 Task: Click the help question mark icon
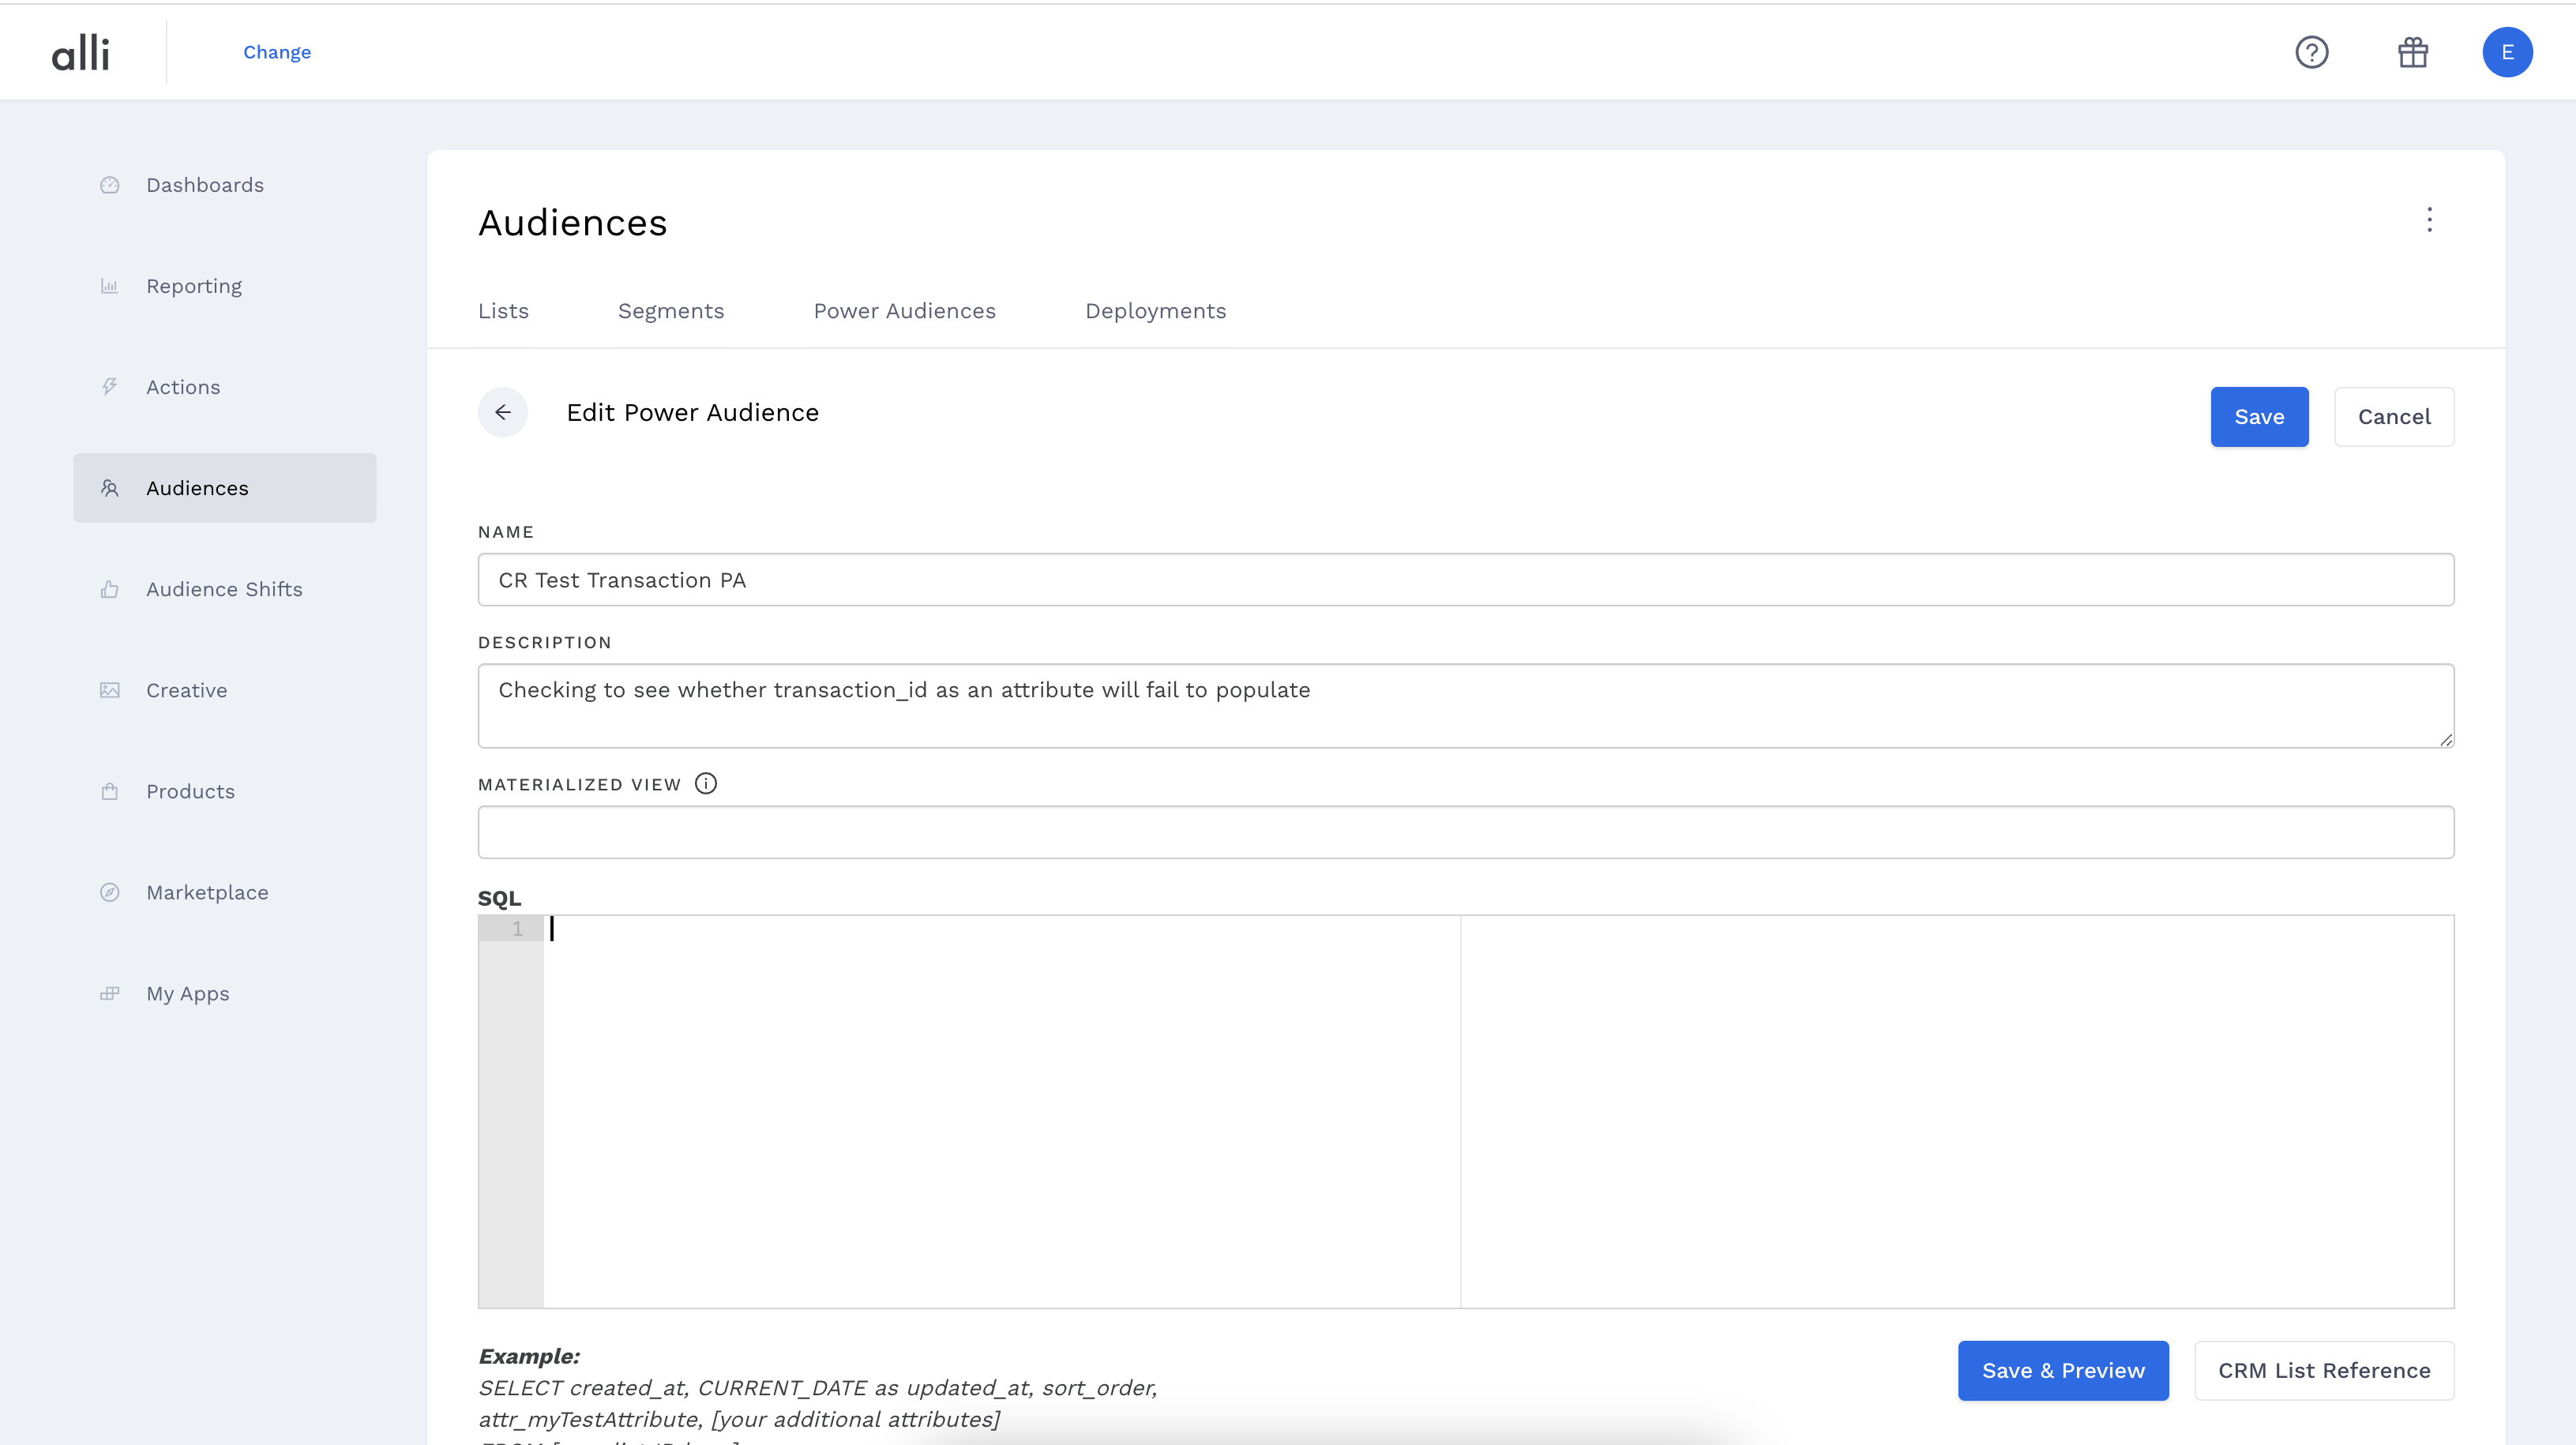pyautogui.click(x=2311, y=52)
